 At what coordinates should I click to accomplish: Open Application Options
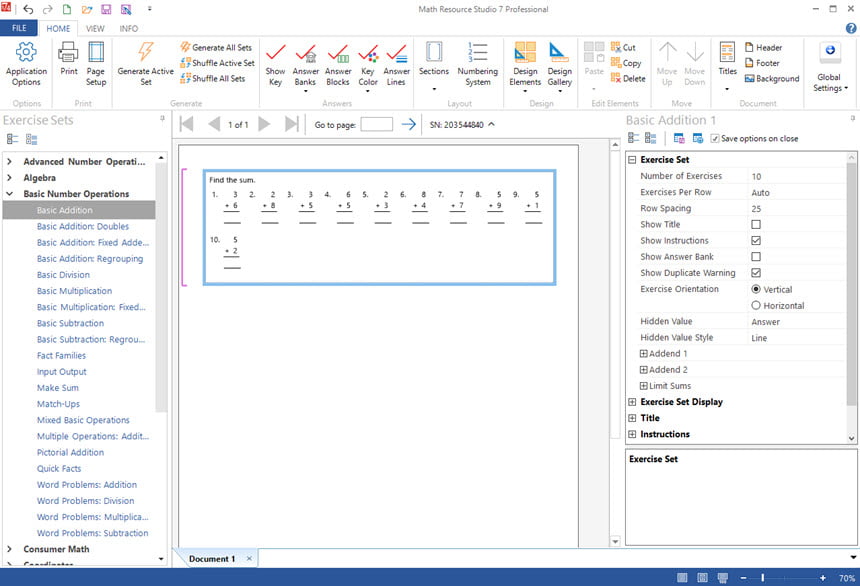[x=26, y=64]
